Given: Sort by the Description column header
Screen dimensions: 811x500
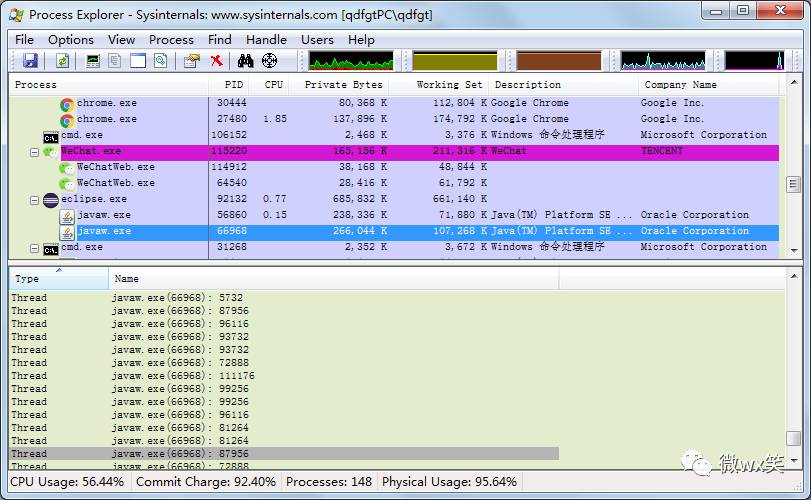Looking at the screenshot, I should click(563, 85).
